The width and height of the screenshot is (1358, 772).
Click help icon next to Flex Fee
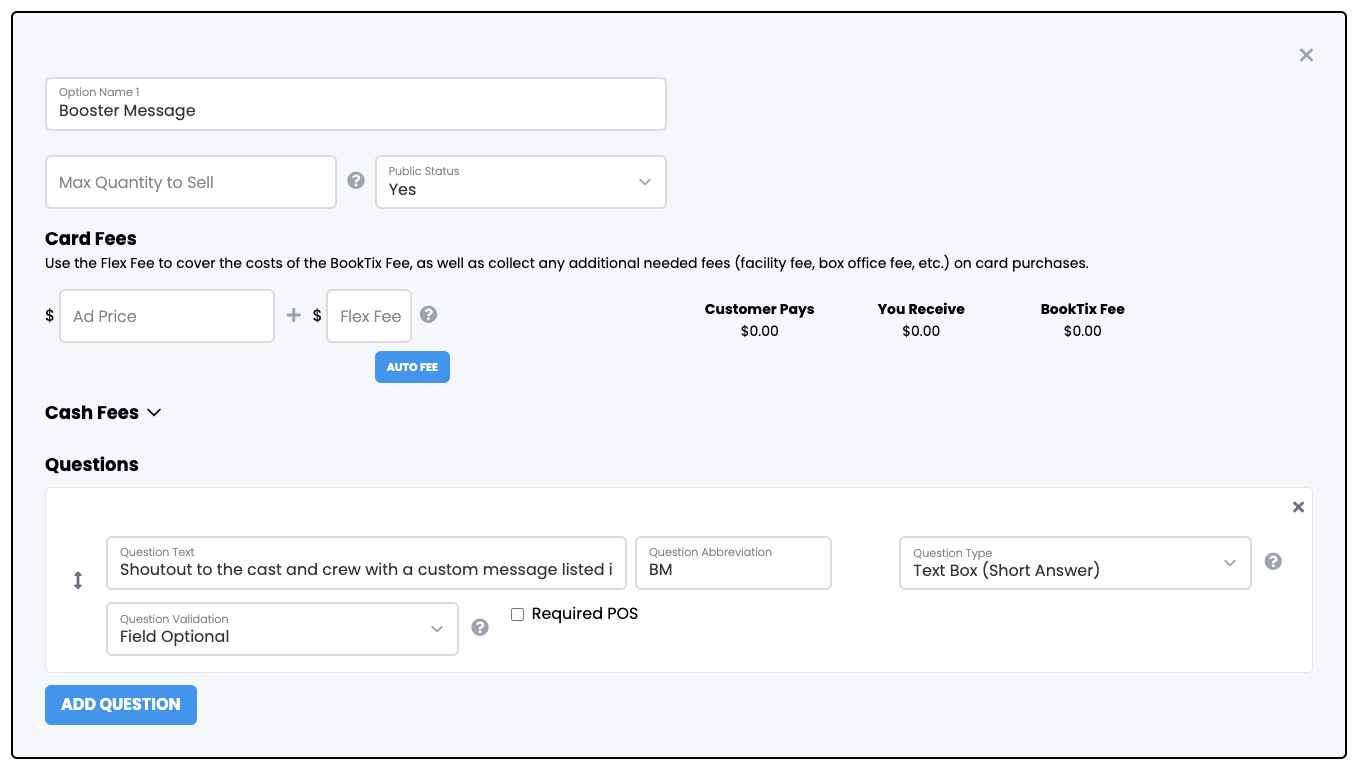428,315
